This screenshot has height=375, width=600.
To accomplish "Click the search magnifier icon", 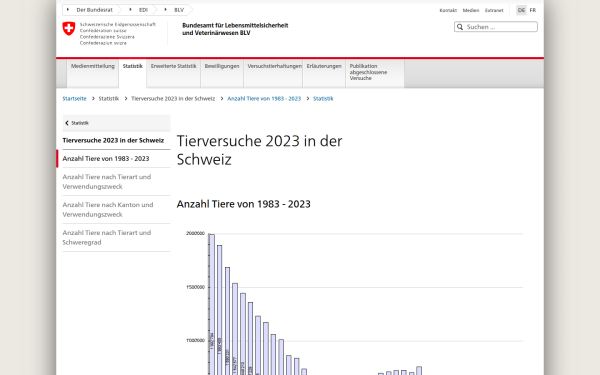I will pyautogui.click(x=460, y=27).
